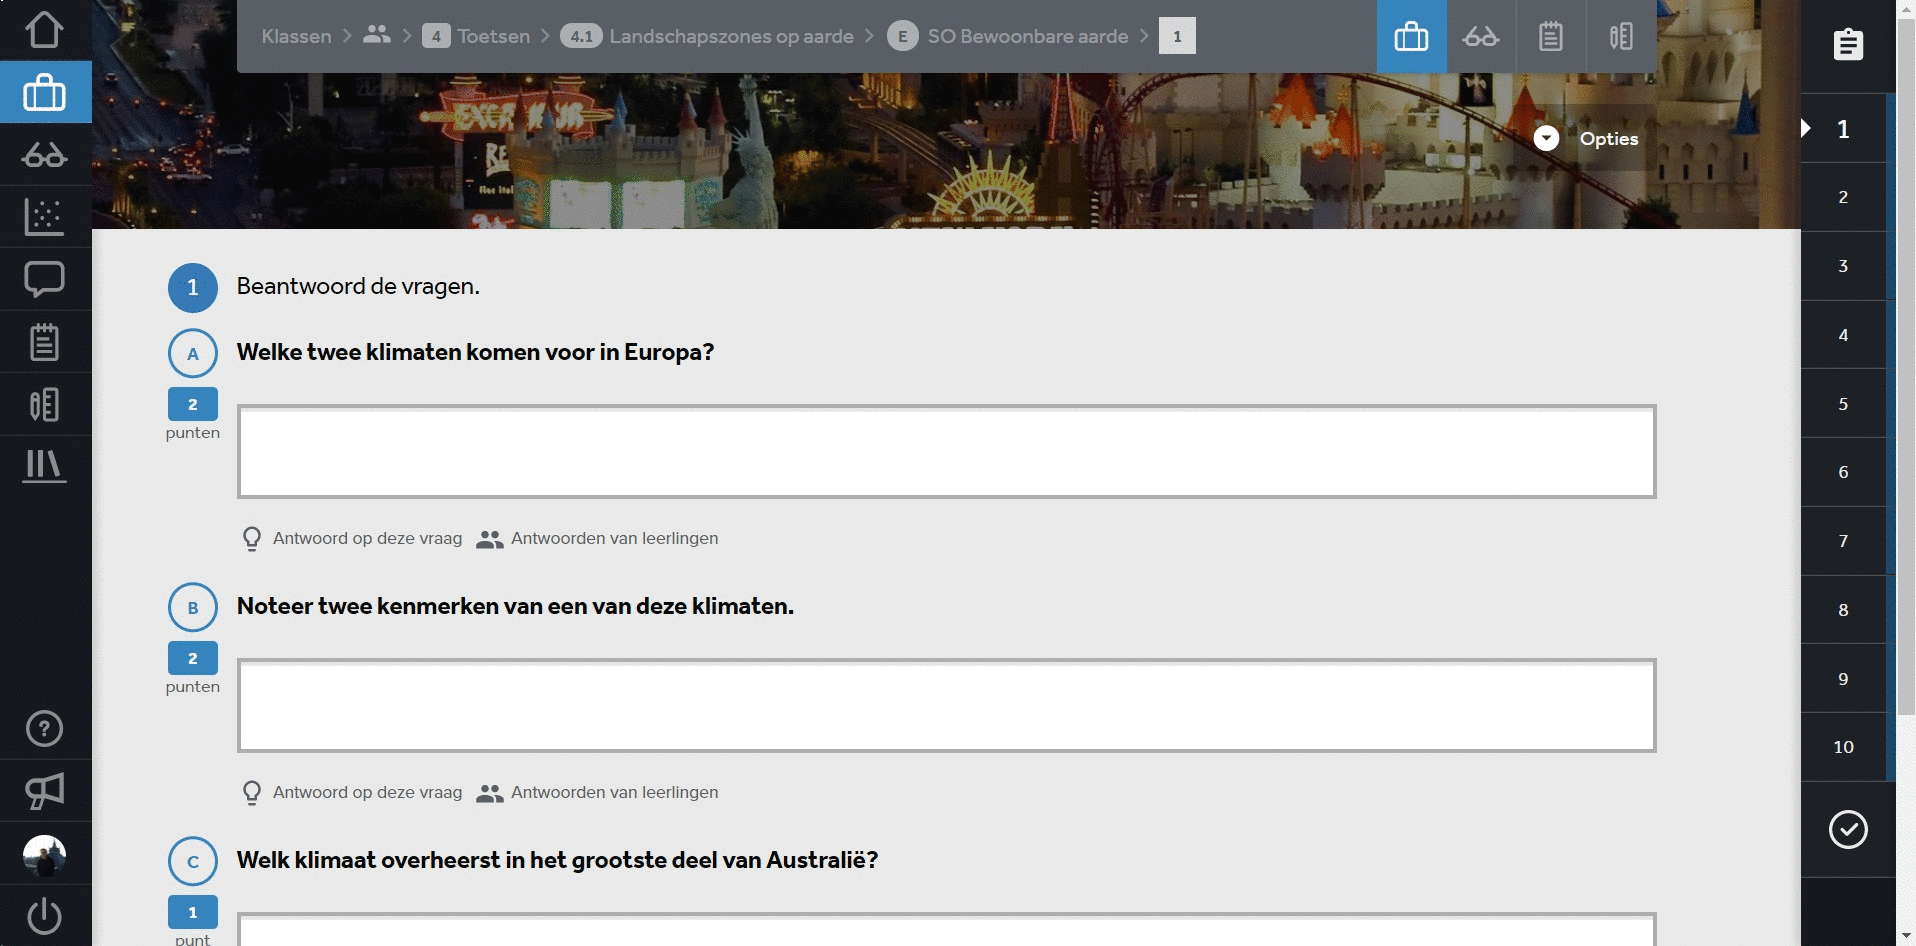Open the notebook-pencil icon in left sidebar

[45, 404]
